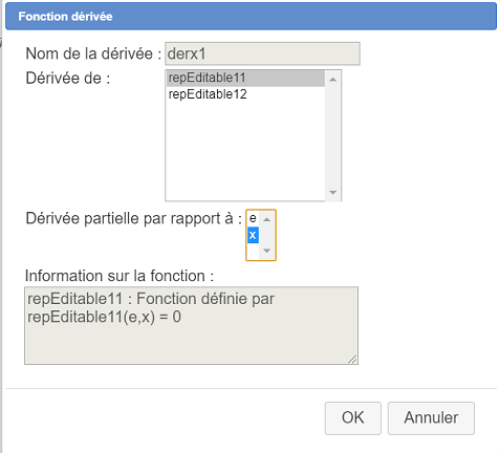Screen dimensions: 500x453
Task: Click the Nom de la dérivée field
Action: [x=262, y=54]
